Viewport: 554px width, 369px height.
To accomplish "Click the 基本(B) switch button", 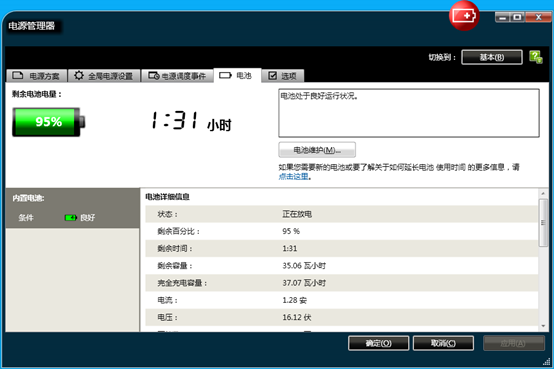I will click(x=492, y=57).
